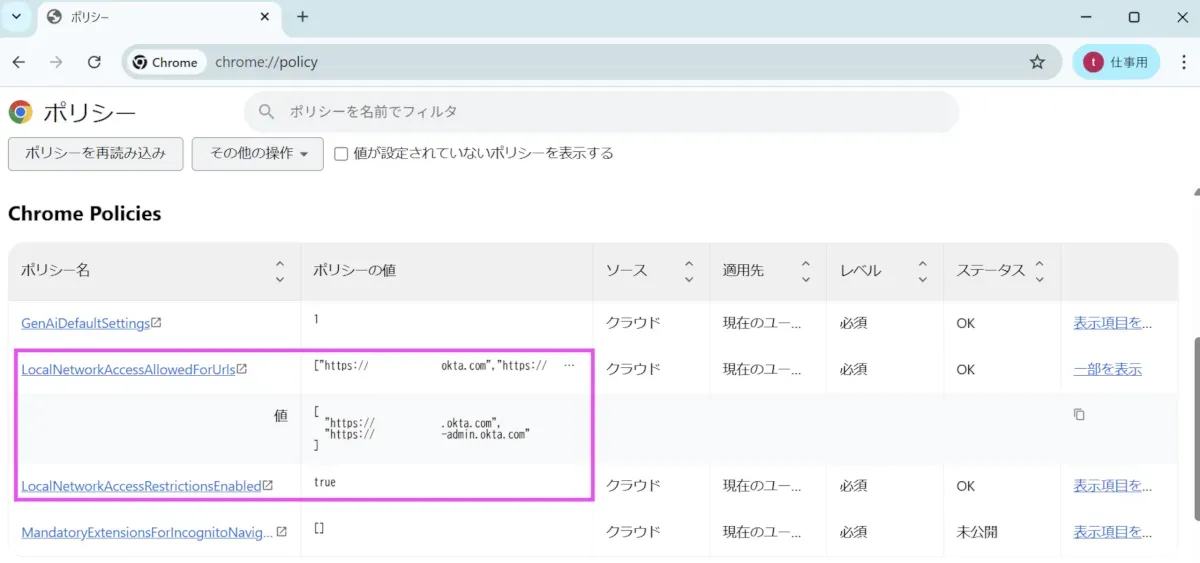Close the ポリシー tab
Image resolution: width=1200 pixels, height=563 pixels.
pyautogui.click(x=265, y=17)
